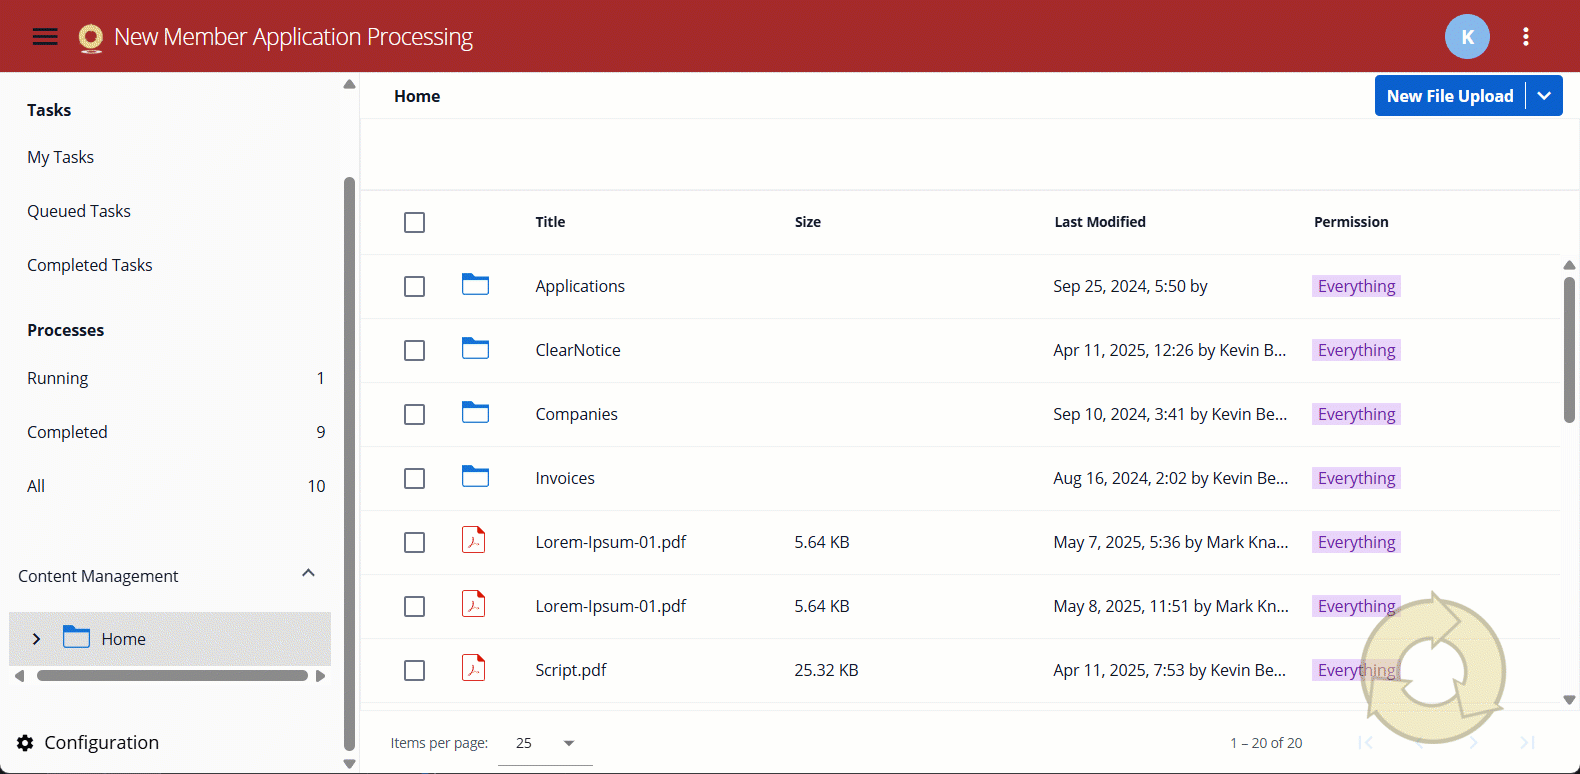Open the ClearNotice folder title
1580x774 pixels.
coord(578,350)
